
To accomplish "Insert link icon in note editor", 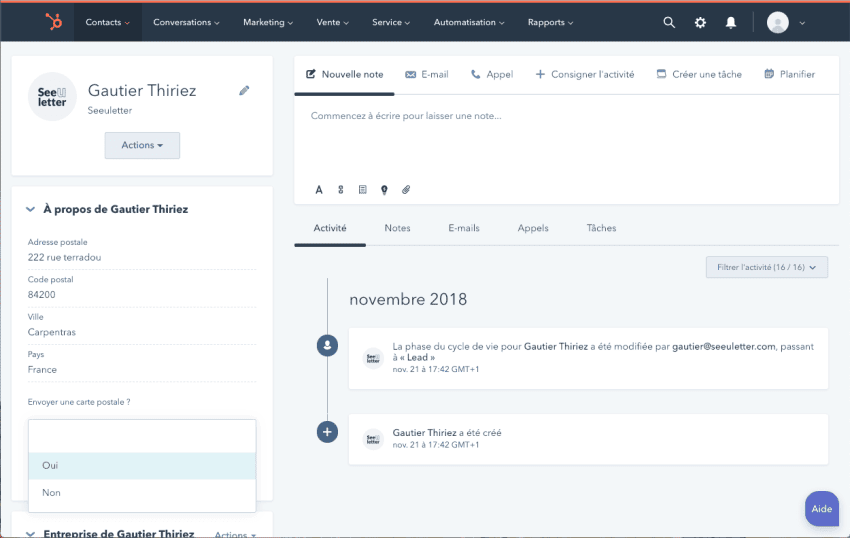I will [340, 190].
